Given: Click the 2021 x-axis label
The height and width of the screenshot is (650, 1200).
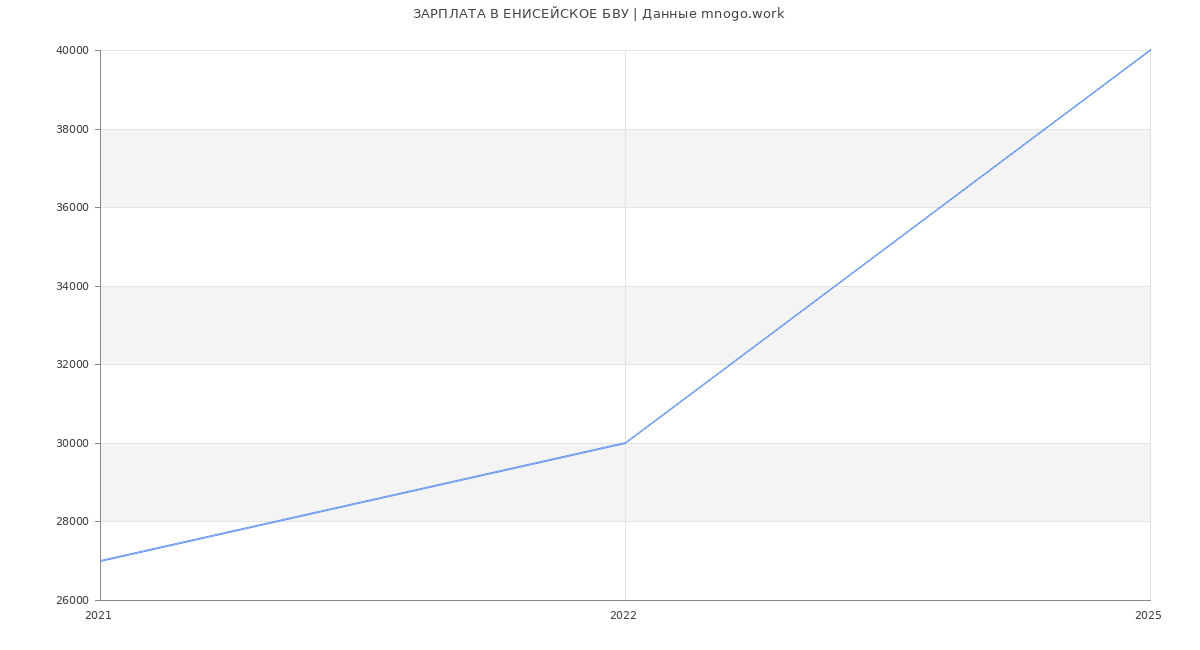Looking at the screenshot, I should click(x=99, y=616).
